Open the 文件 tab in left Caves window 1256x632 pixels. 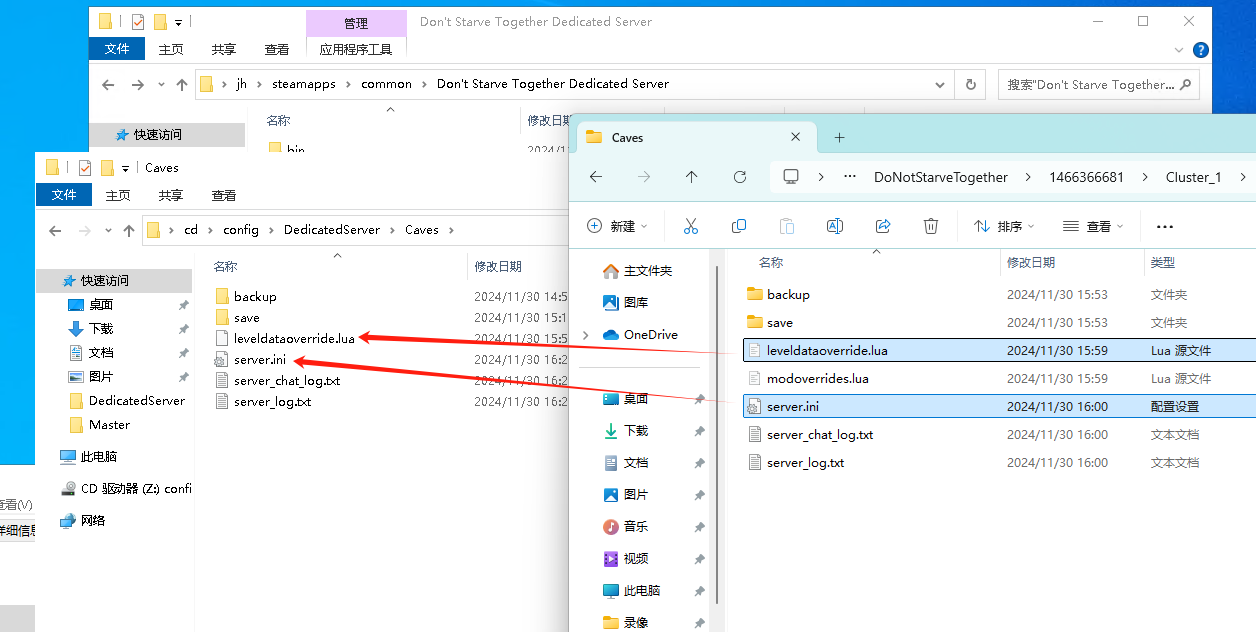point(64,195)
